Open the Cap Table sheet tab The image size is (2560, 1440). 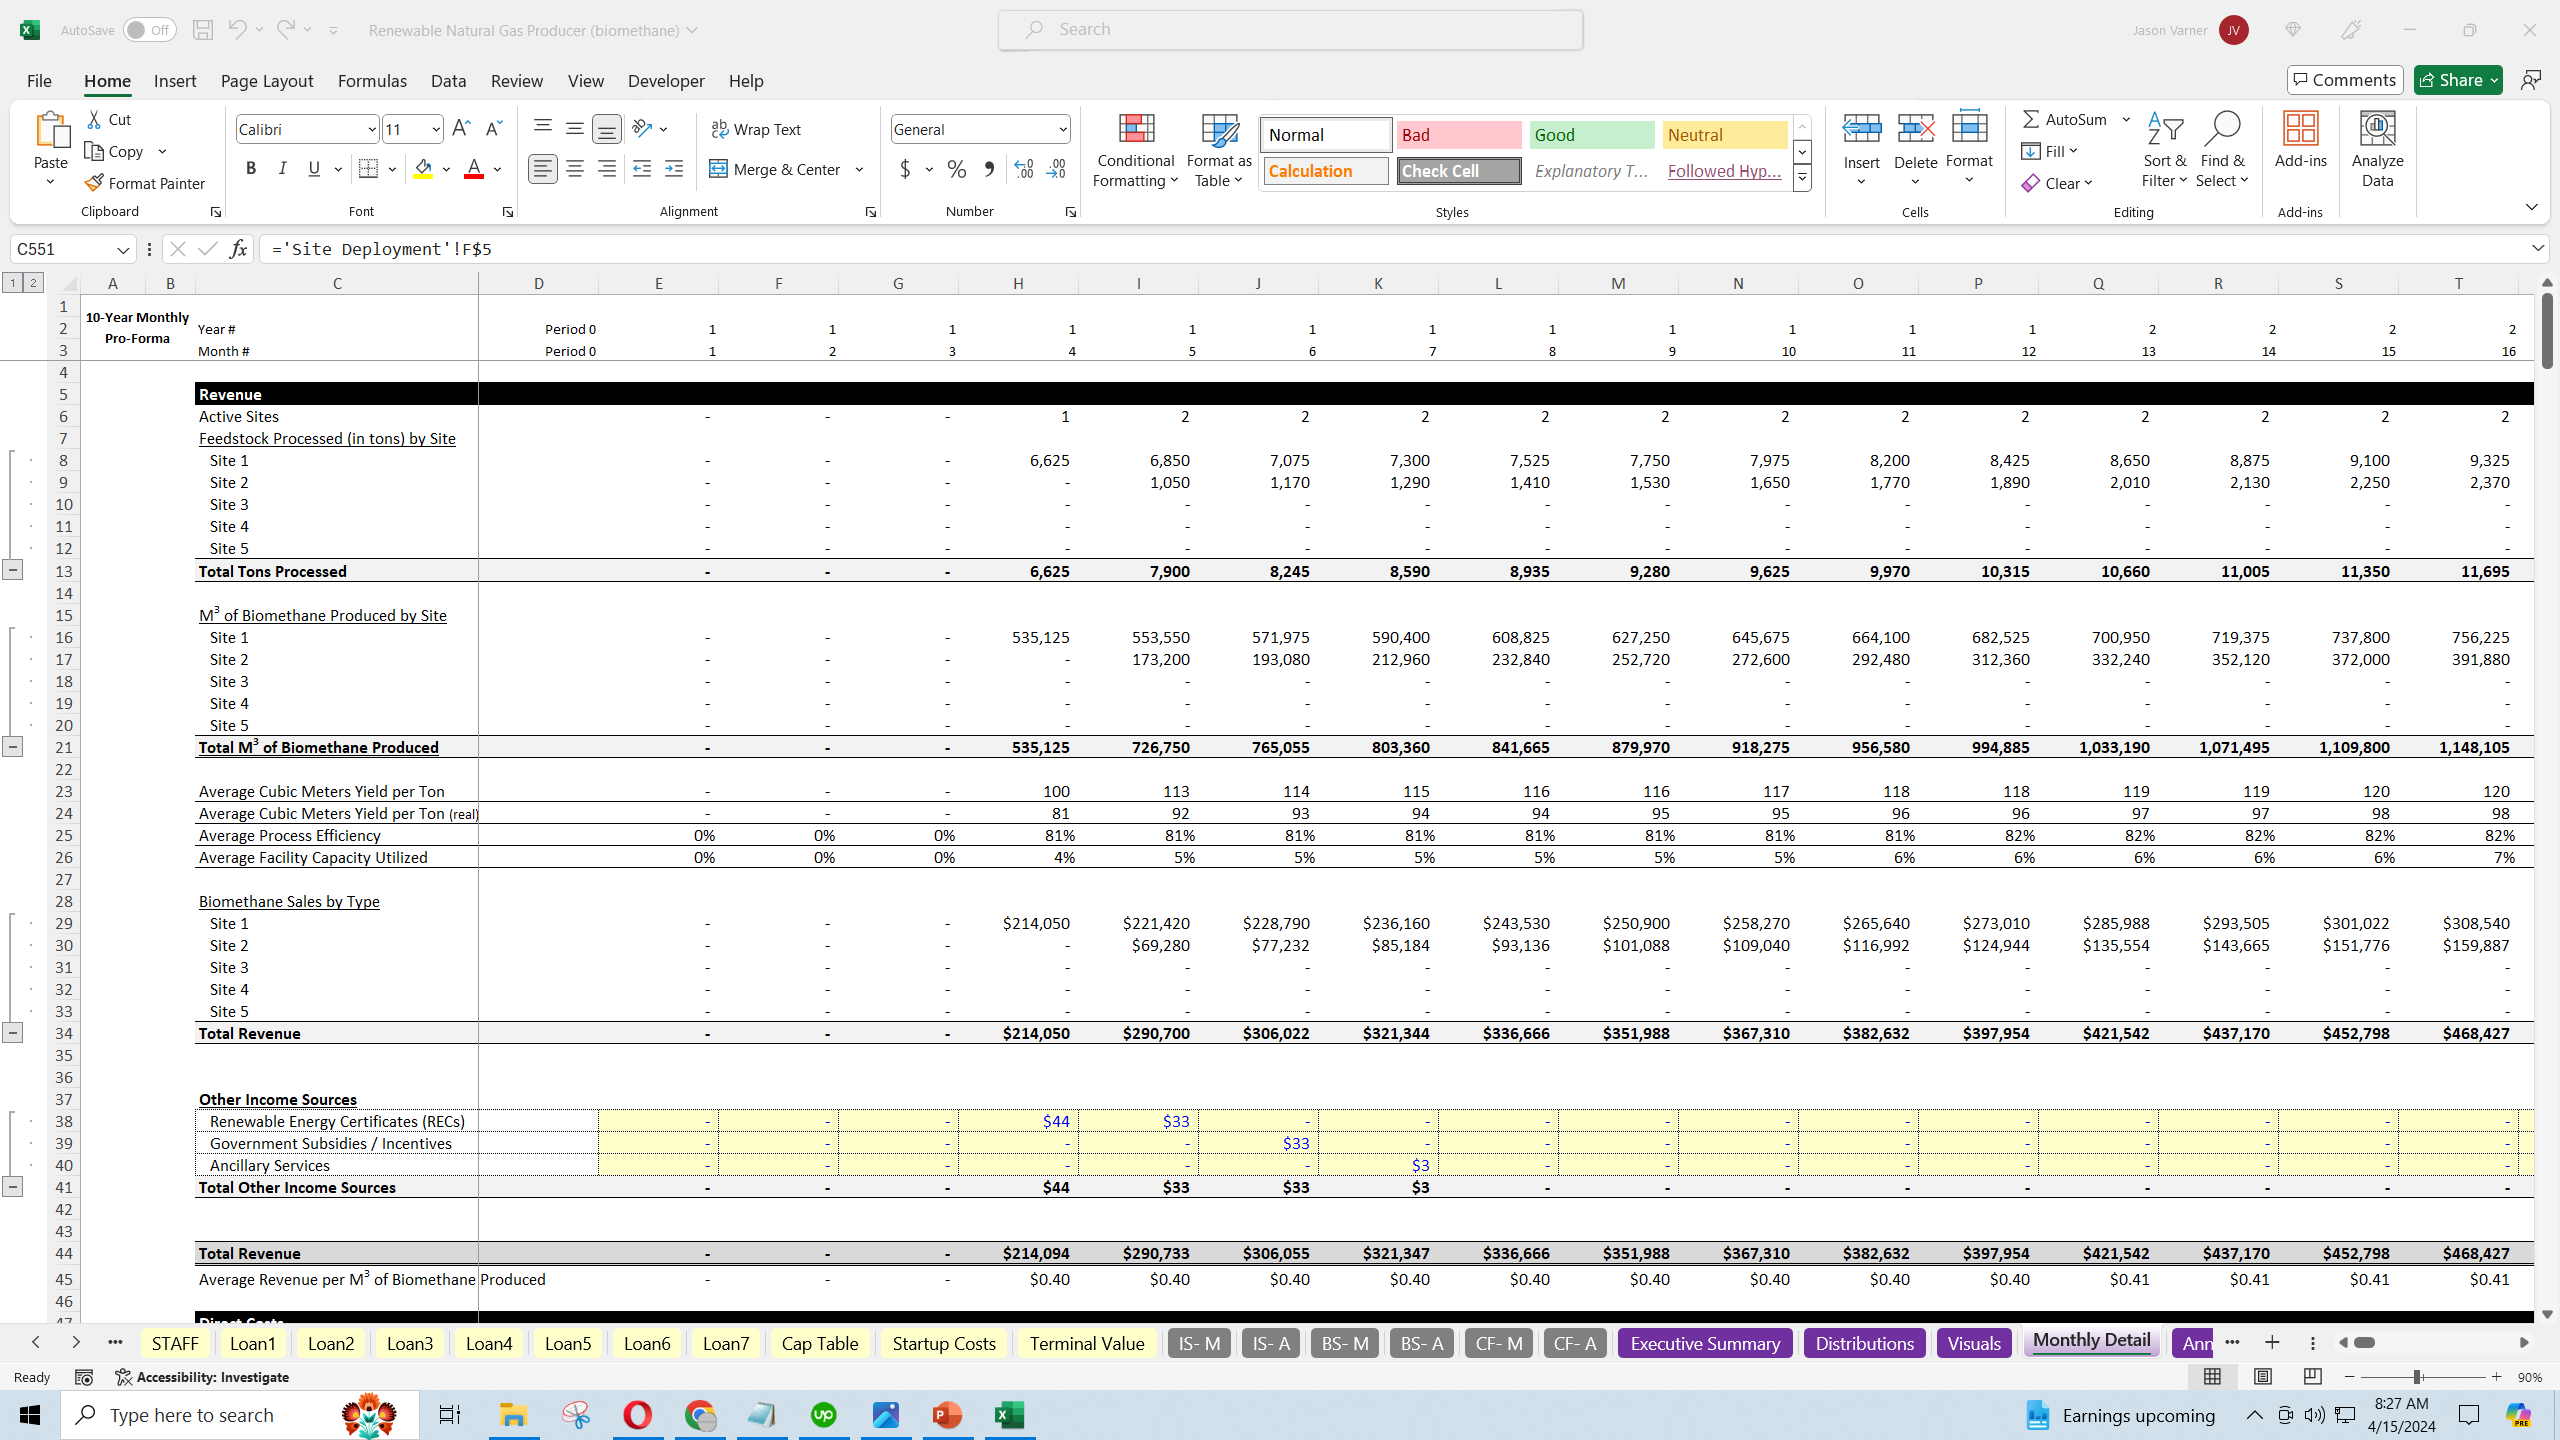(820, 1343)
